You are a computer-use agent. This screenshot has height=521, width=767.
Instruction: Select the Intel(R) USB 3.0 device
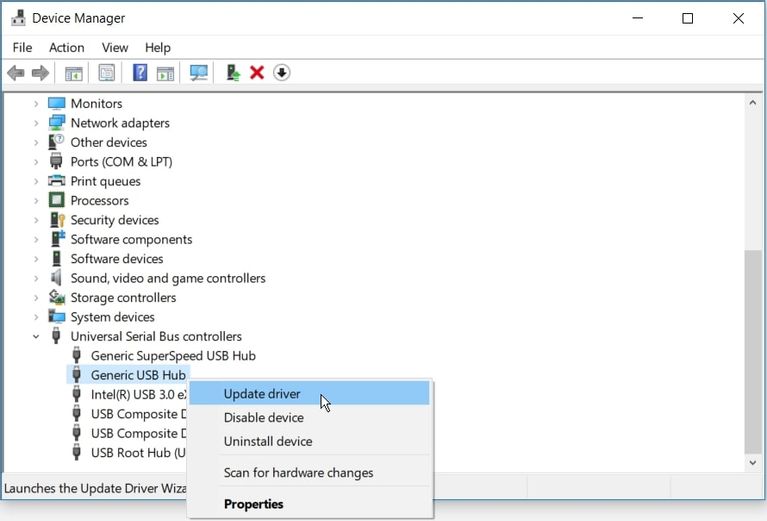coord(138,394)
